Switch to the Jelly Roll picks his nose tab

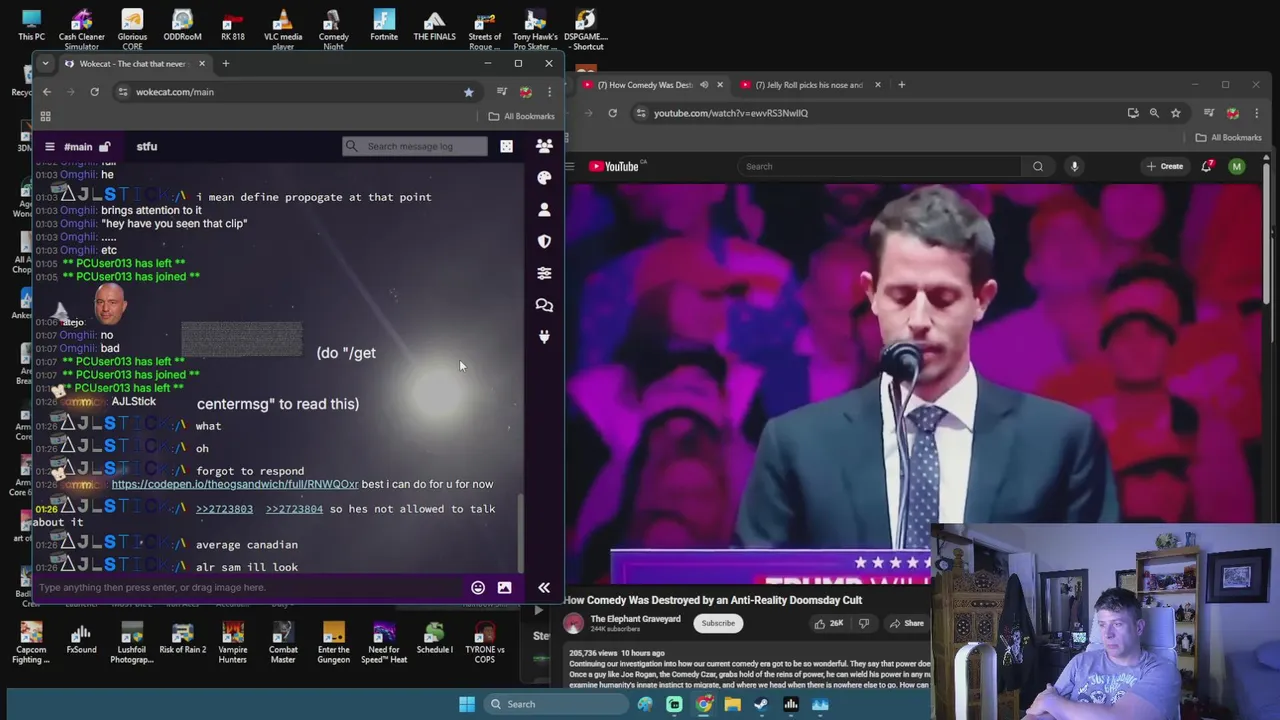808,85
